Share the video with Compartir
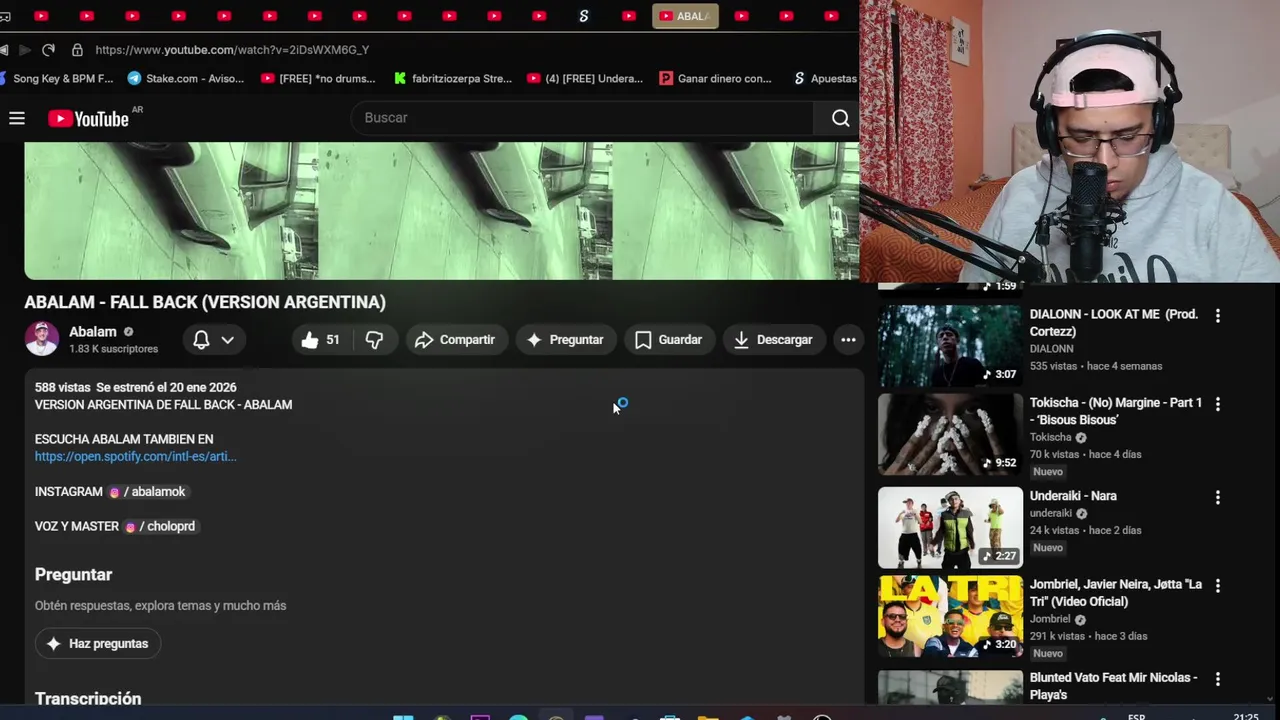This screenshot has height=720, width=1280. point(455,340)
